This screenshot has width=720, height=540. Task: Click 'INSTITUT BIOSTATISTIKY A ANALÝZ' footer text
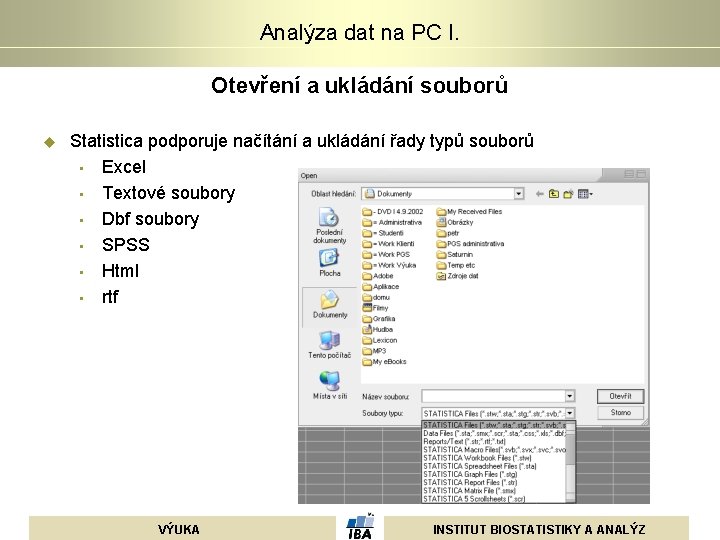point(539,529)
